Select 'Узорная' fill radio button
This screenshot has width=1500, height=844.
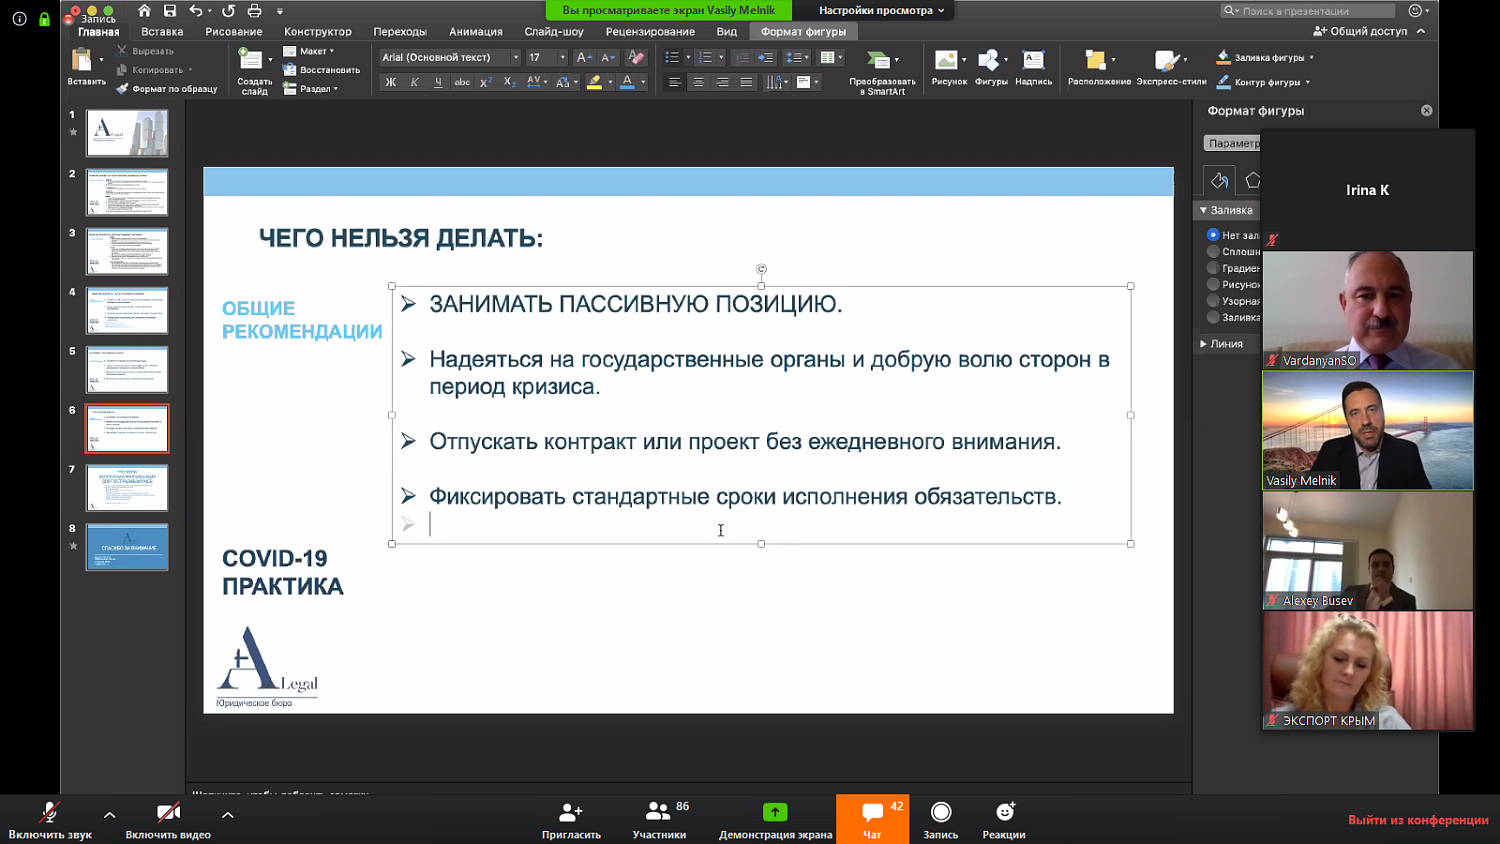coord(1213,301)
